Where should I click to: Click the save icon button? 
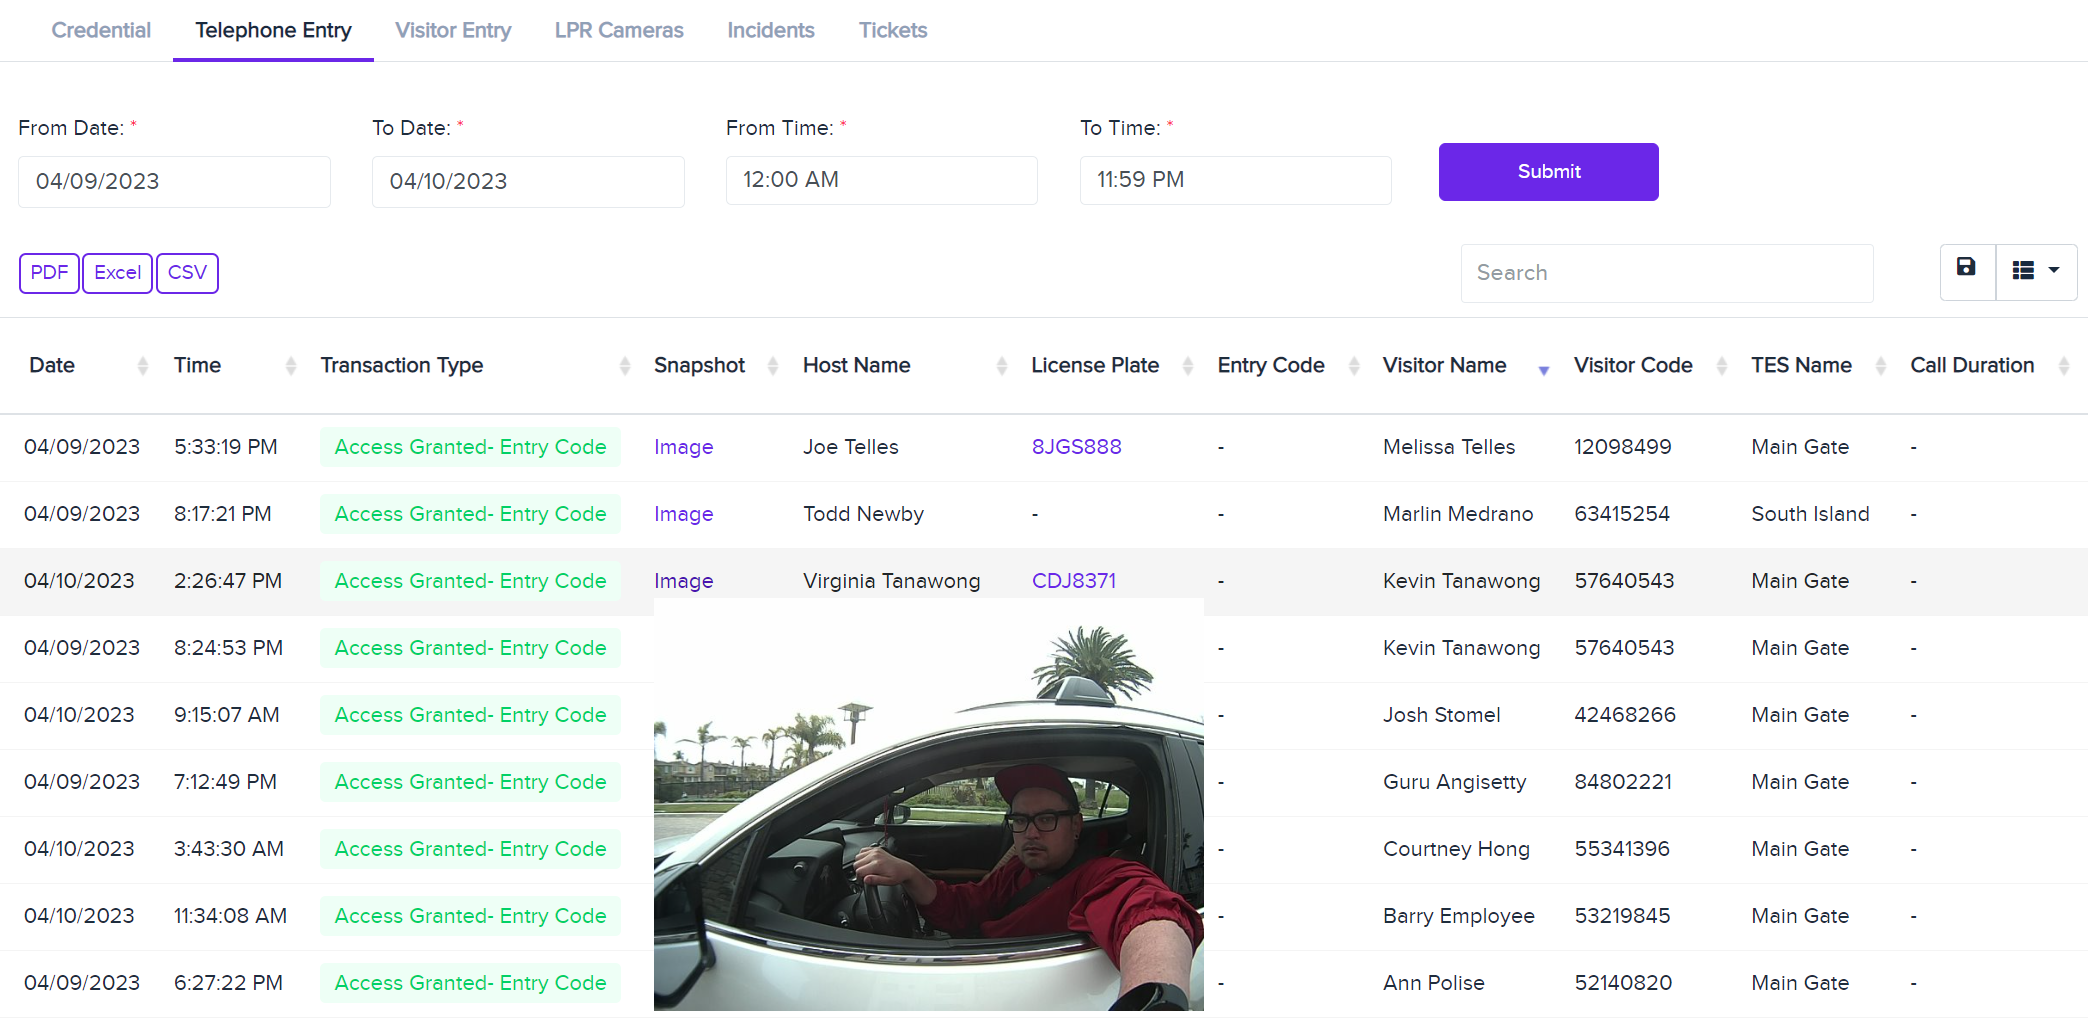tap(1966, 271)
